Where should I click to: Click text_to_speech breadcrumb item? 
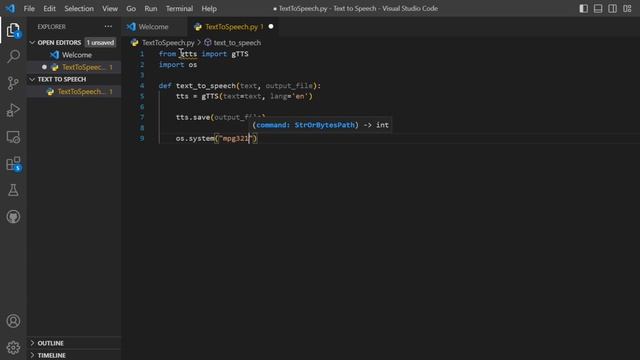[x=237, y=42]
